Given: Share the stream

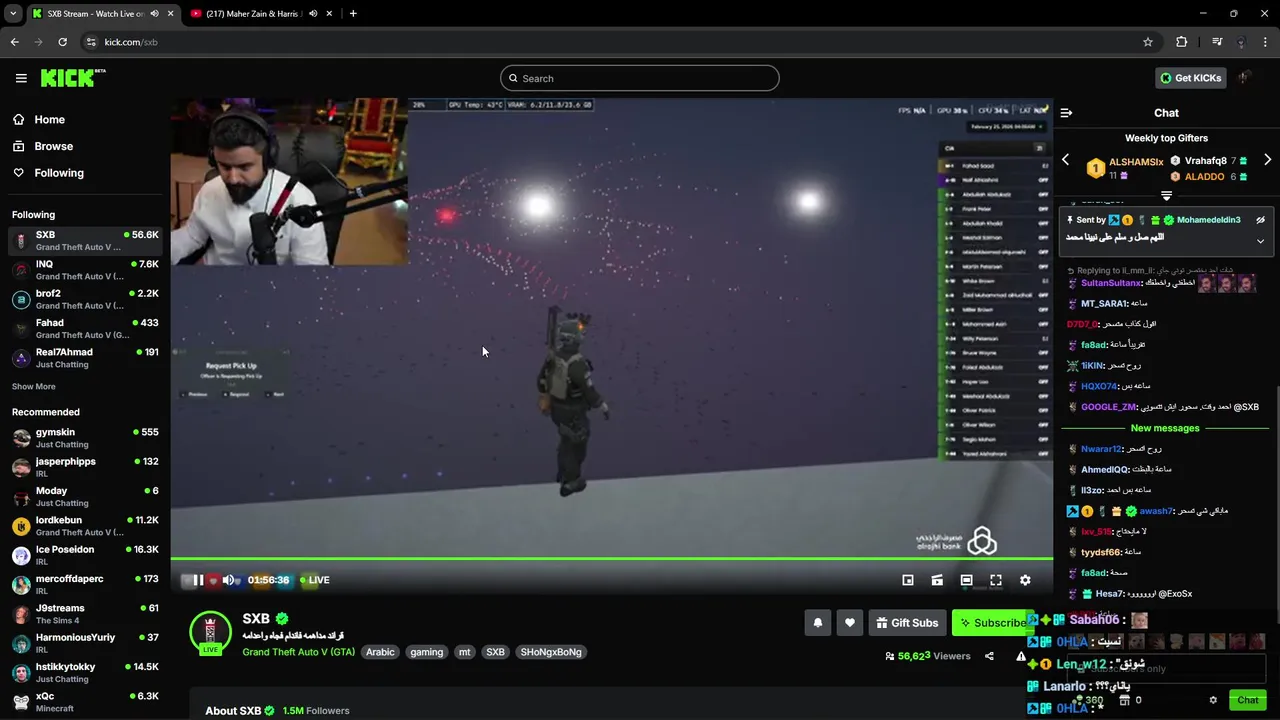Looking at the screenshot, I should point(989,656).
